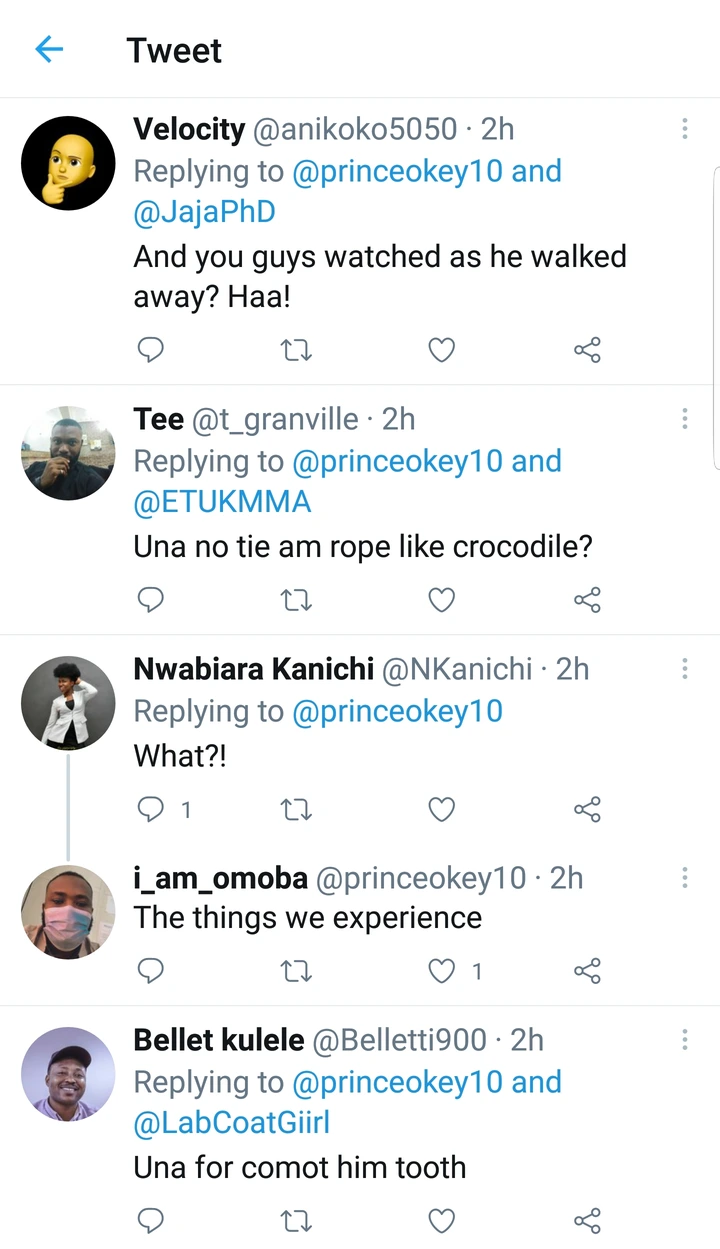Open the @LabCoatGiirl mention link
This screenshot has width=720, height=1249.
tap(231, 1123)
